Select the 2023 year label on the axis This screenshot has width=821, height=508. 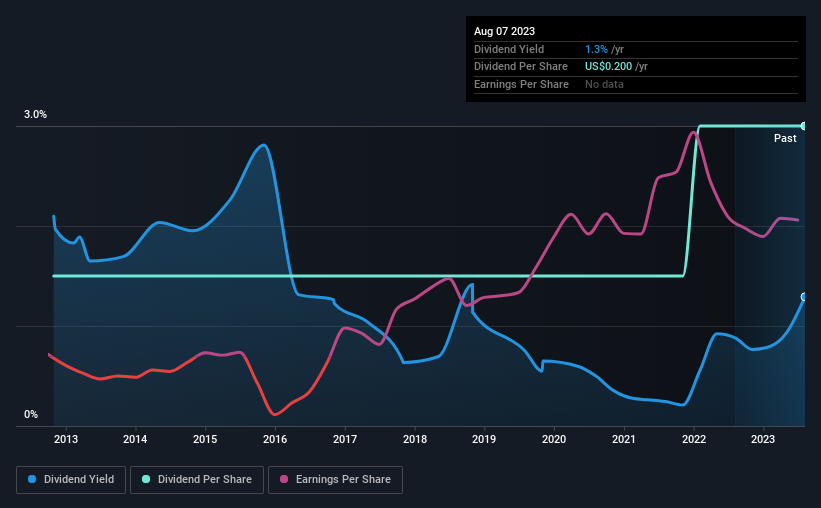pyautogui.click(x=763, y=439)
